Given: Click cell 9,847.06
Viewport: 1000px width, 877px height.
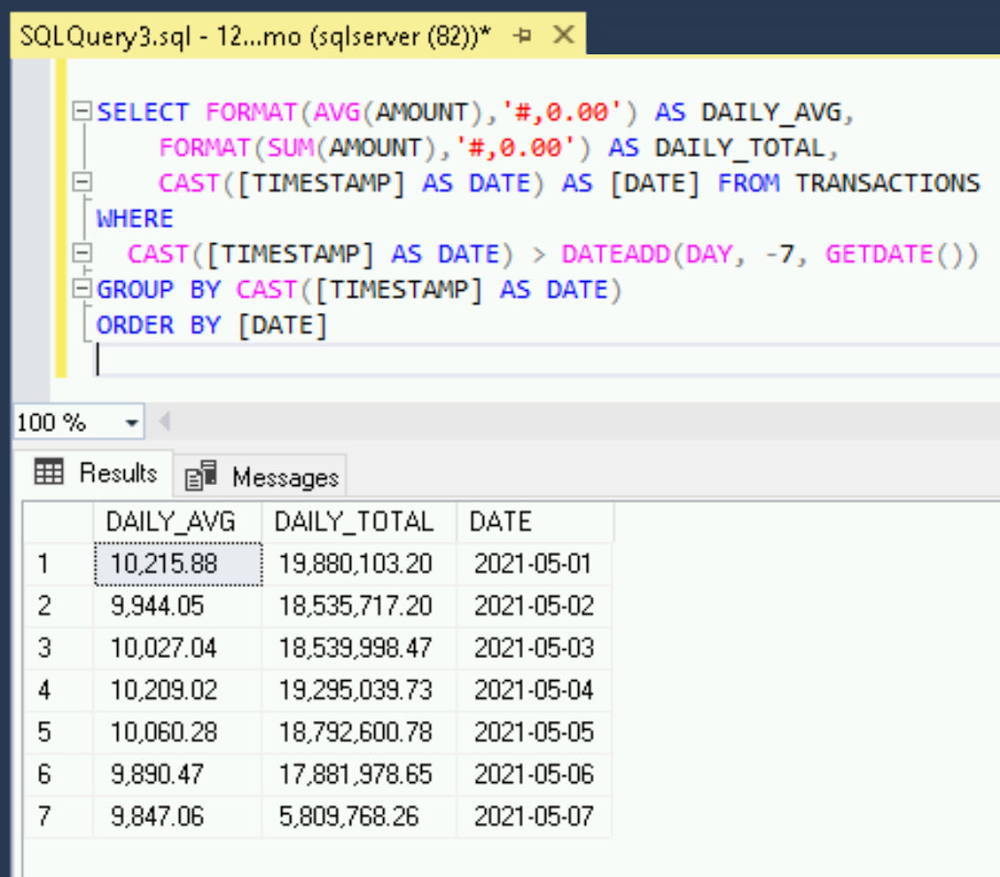Looking at the screenshot, I should click(178, 816).
